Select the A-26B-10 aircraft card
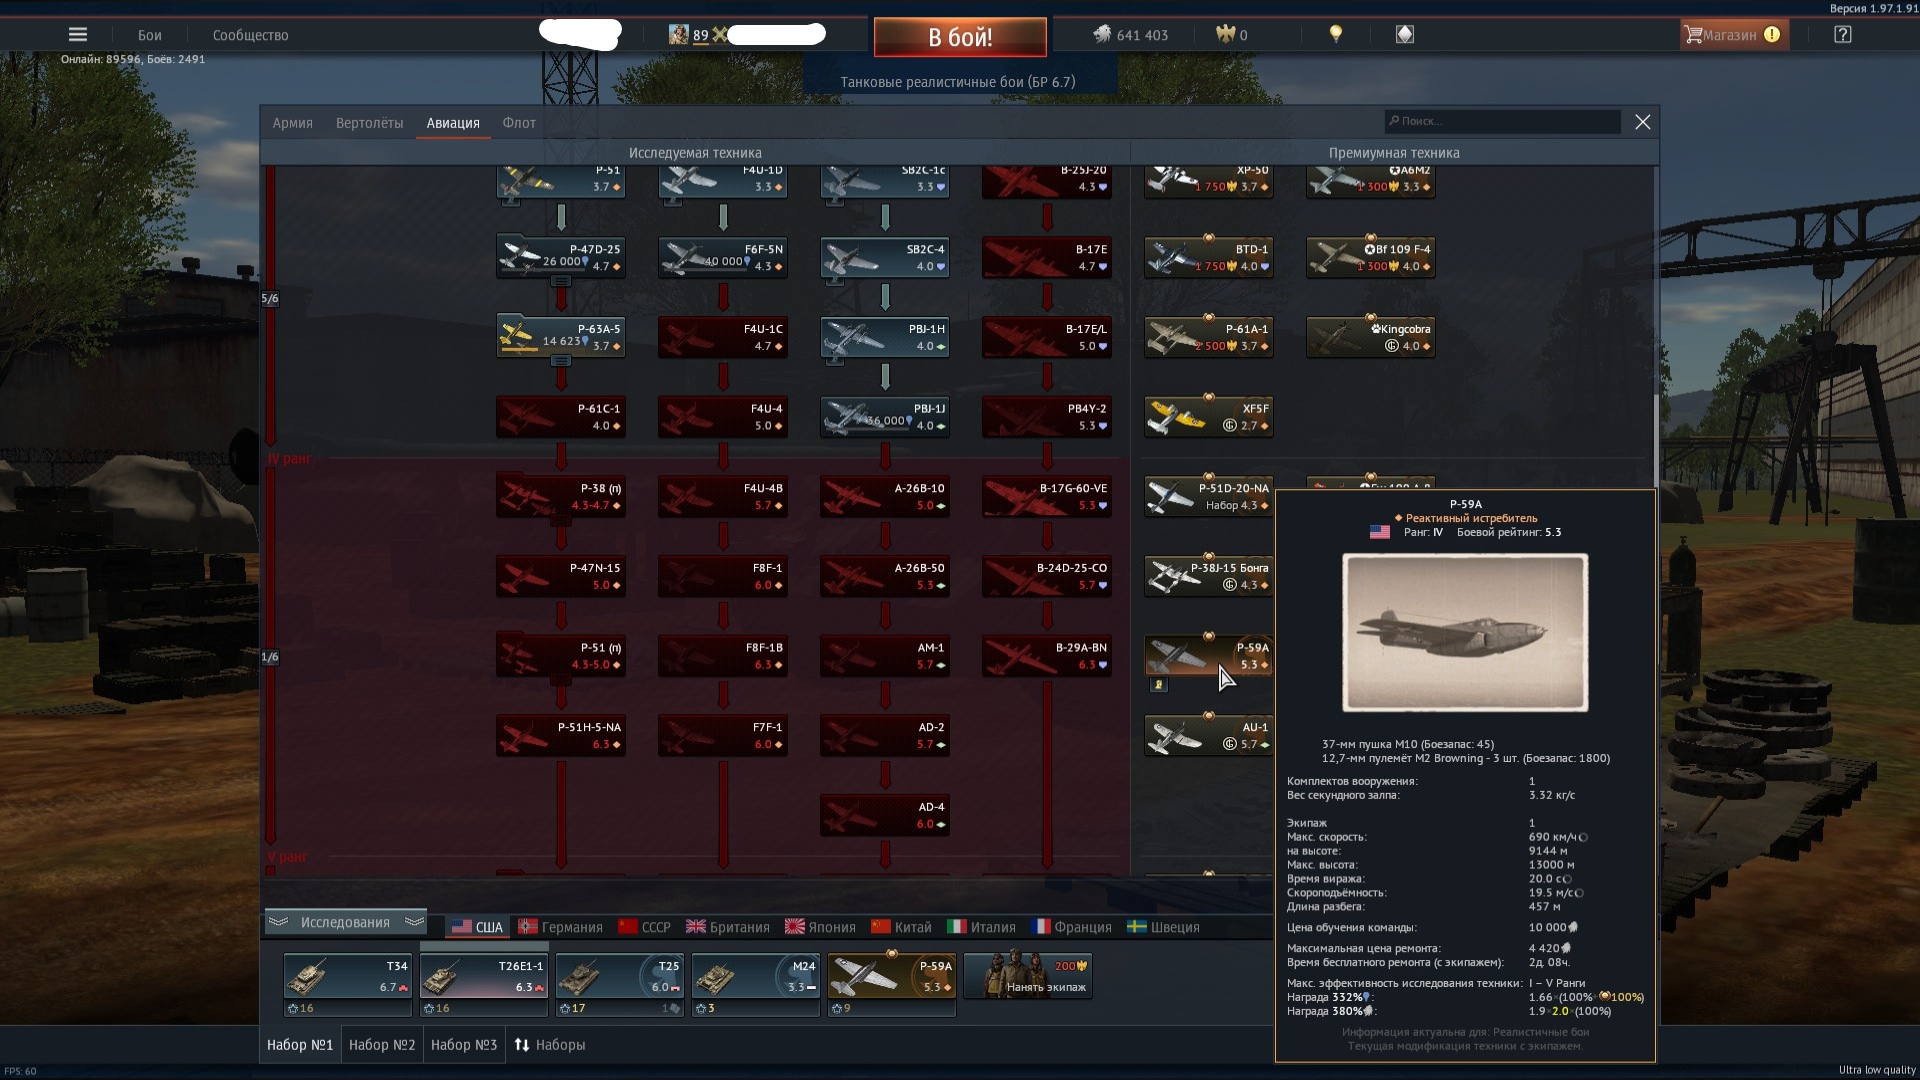Screen dimensions: 1920x1080 885,496
